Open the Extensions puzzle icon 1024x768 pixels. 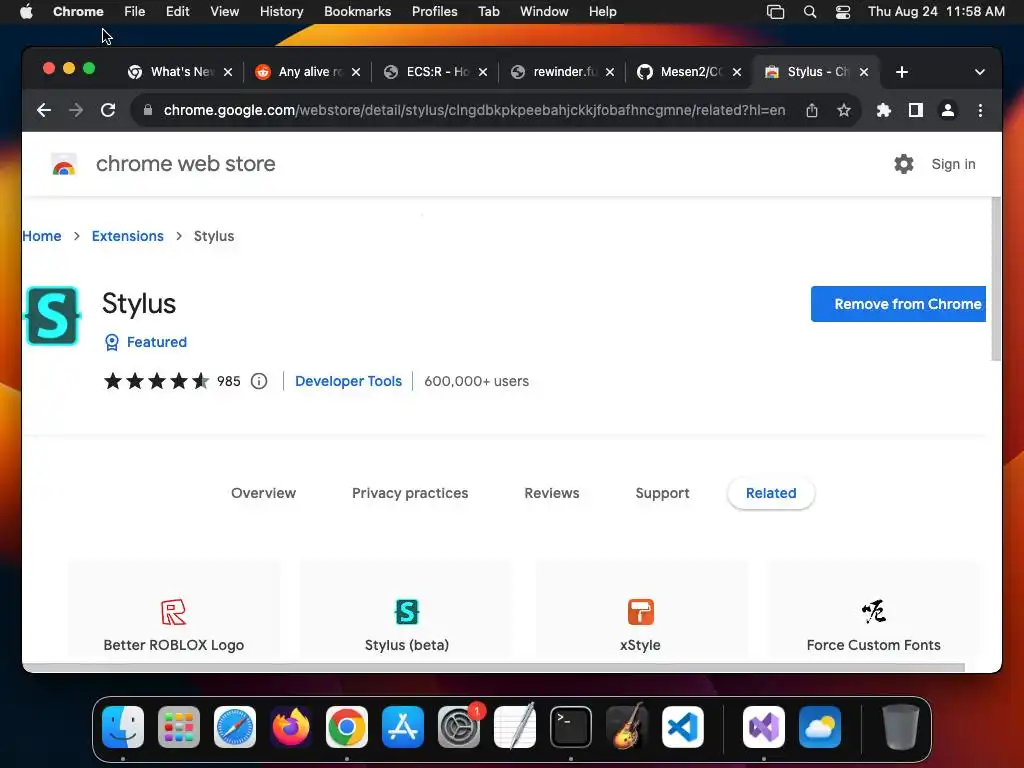pos(884,110)
